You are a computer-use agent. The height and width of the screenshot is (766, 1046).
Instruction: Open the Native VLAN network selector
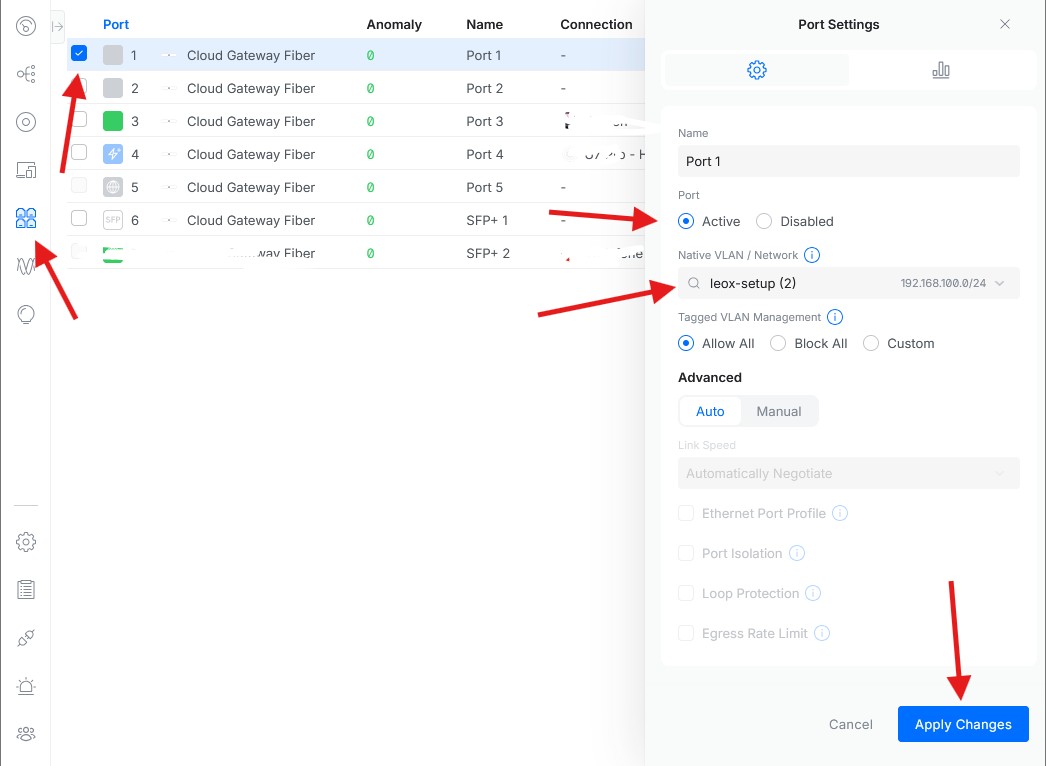tap(848, 283)
